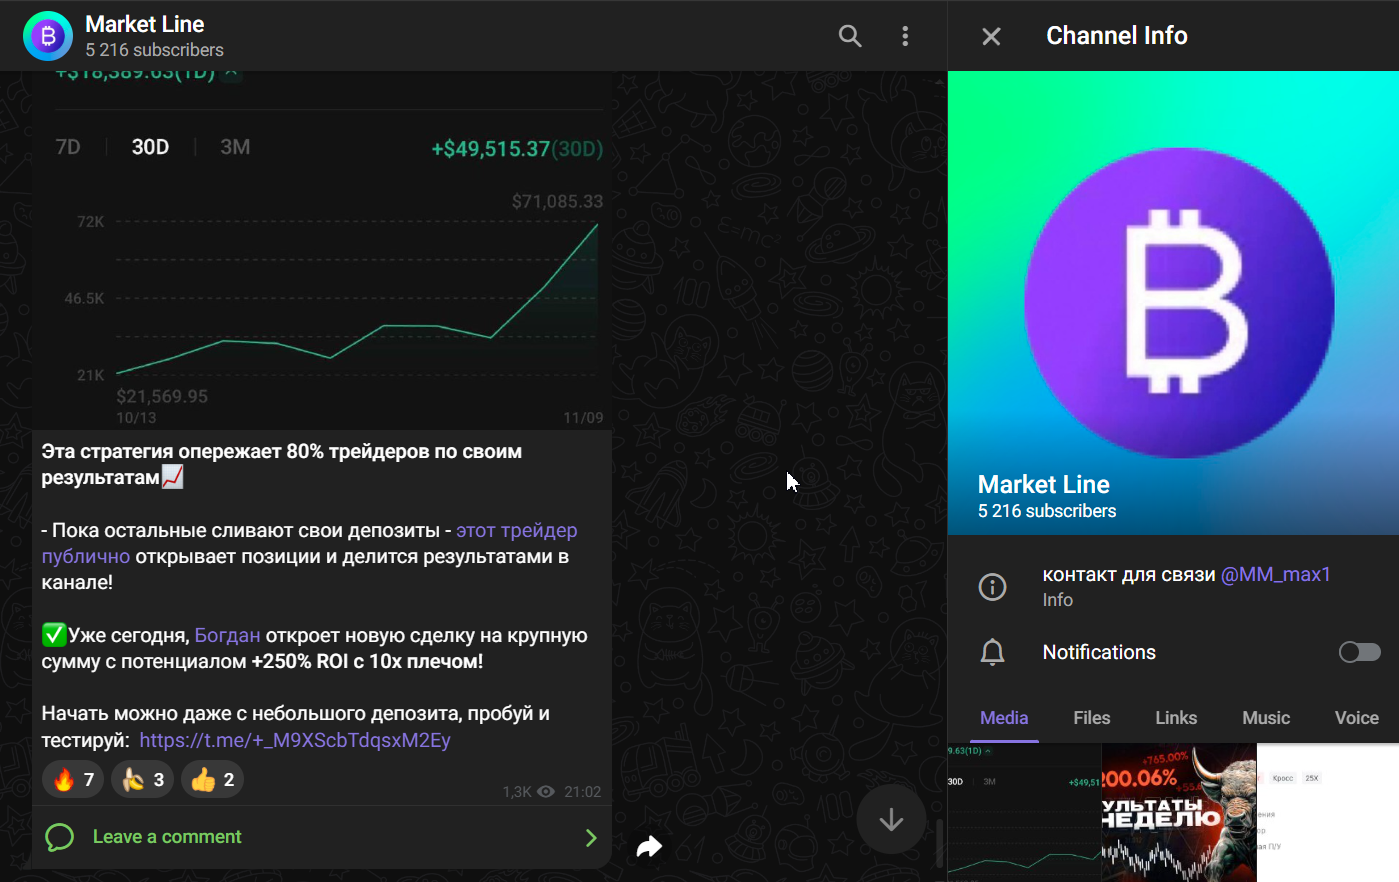Open in-channel search with the magnifier icon
1399x882 pixels.
pyautogui.click(x=849, y=36)
